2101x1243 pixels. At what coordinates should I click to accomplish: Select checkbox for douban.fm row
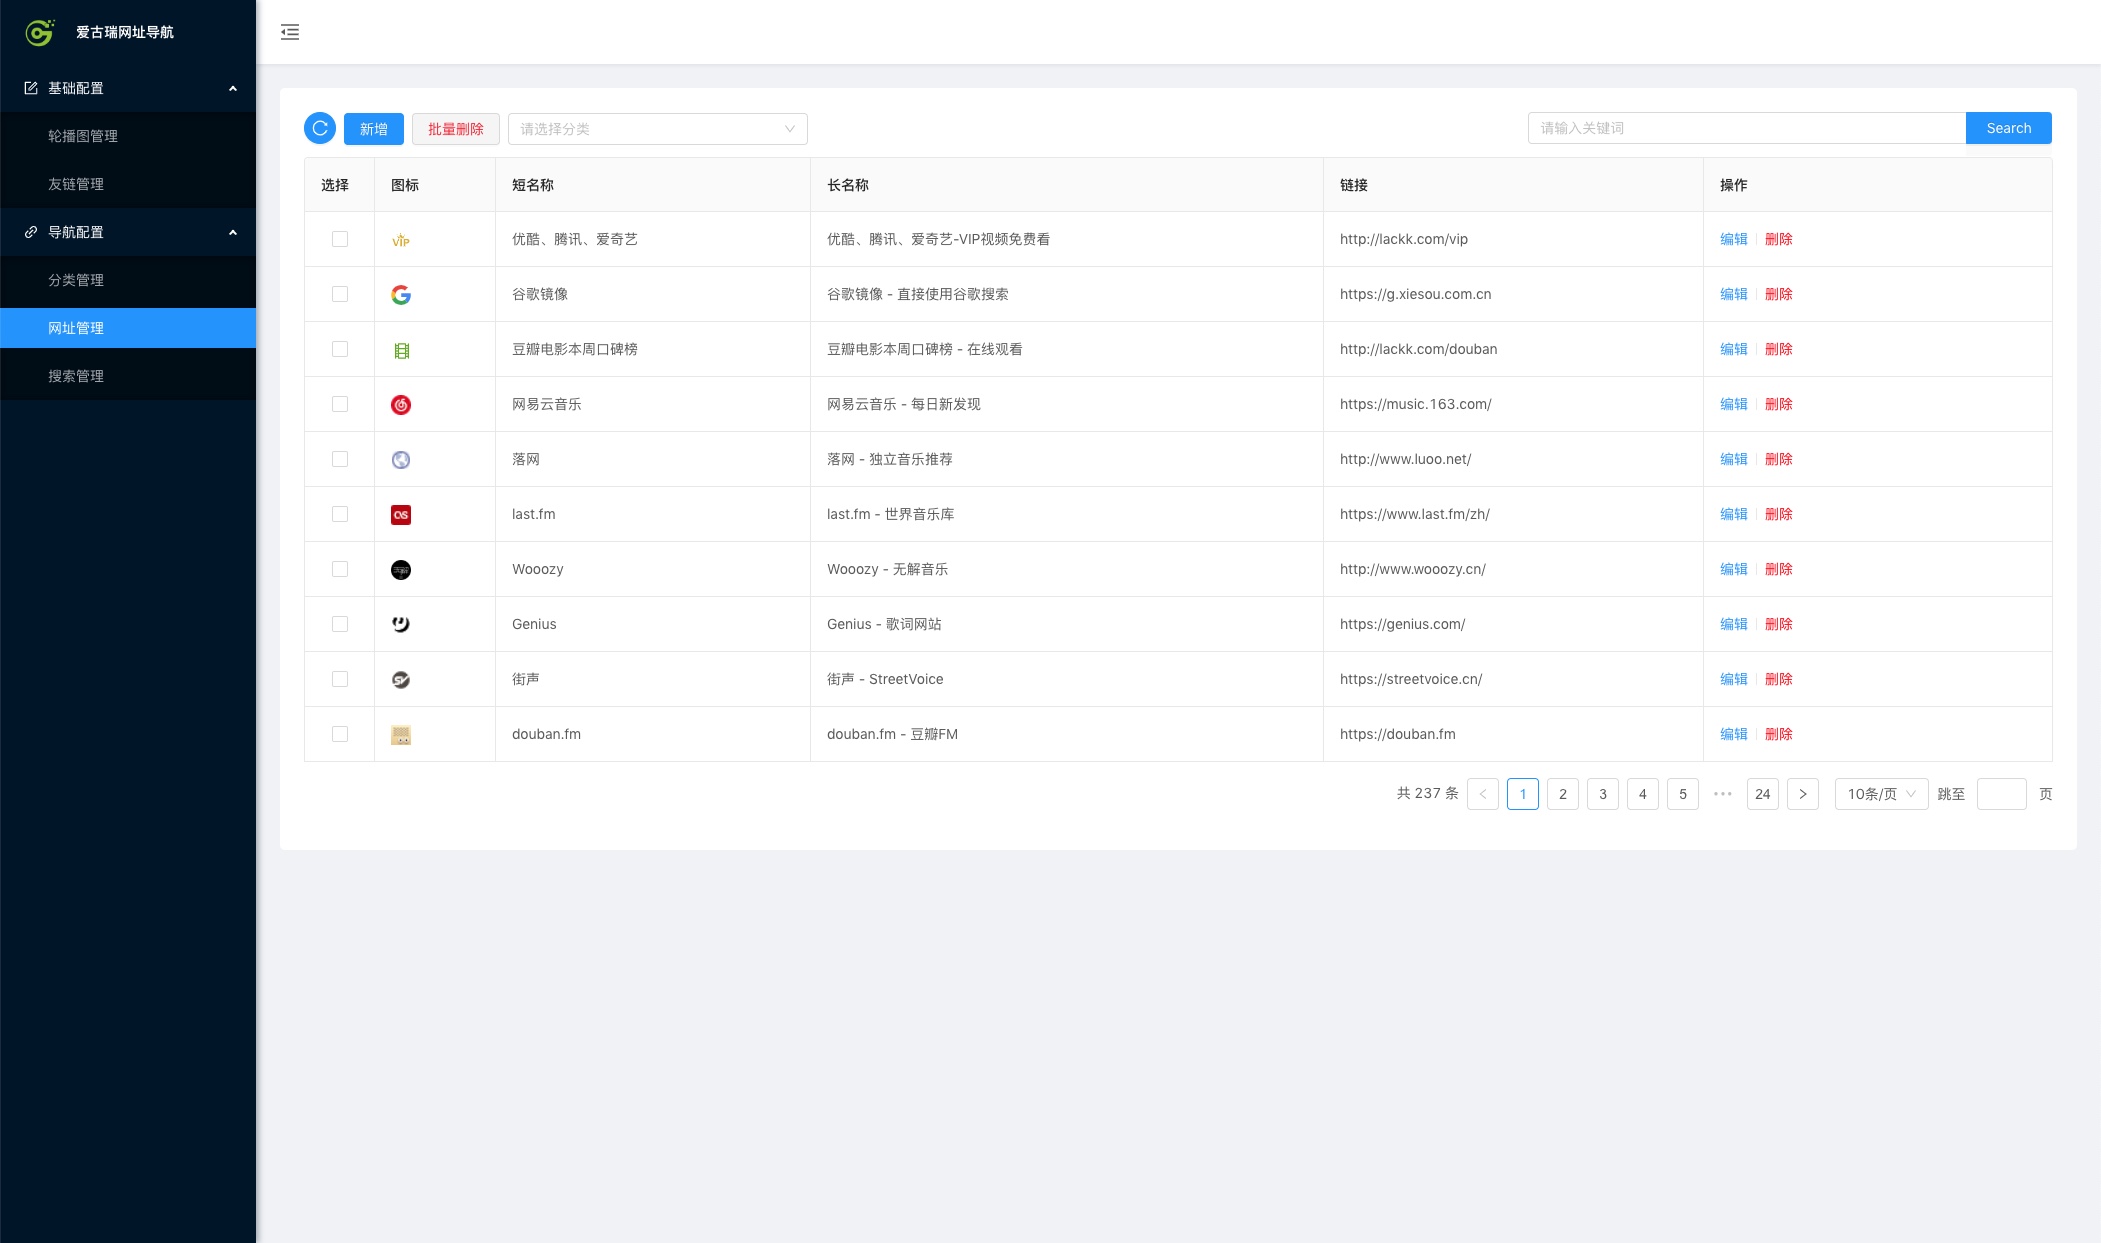[x=340, y=734]
